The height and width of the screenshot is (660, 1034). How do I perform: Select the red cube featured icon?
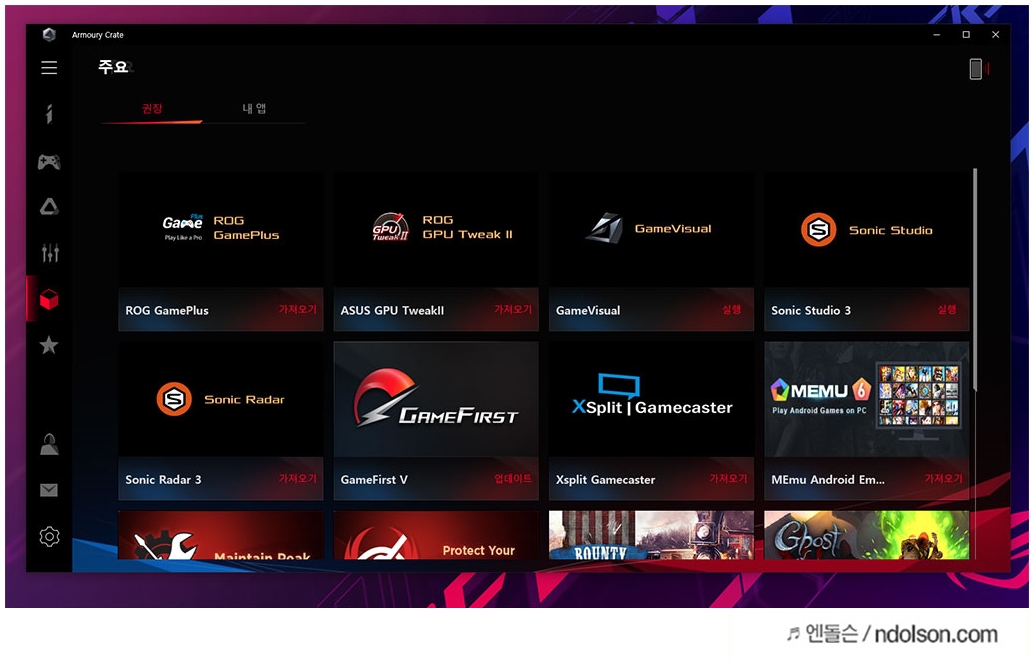coord(49,299)
